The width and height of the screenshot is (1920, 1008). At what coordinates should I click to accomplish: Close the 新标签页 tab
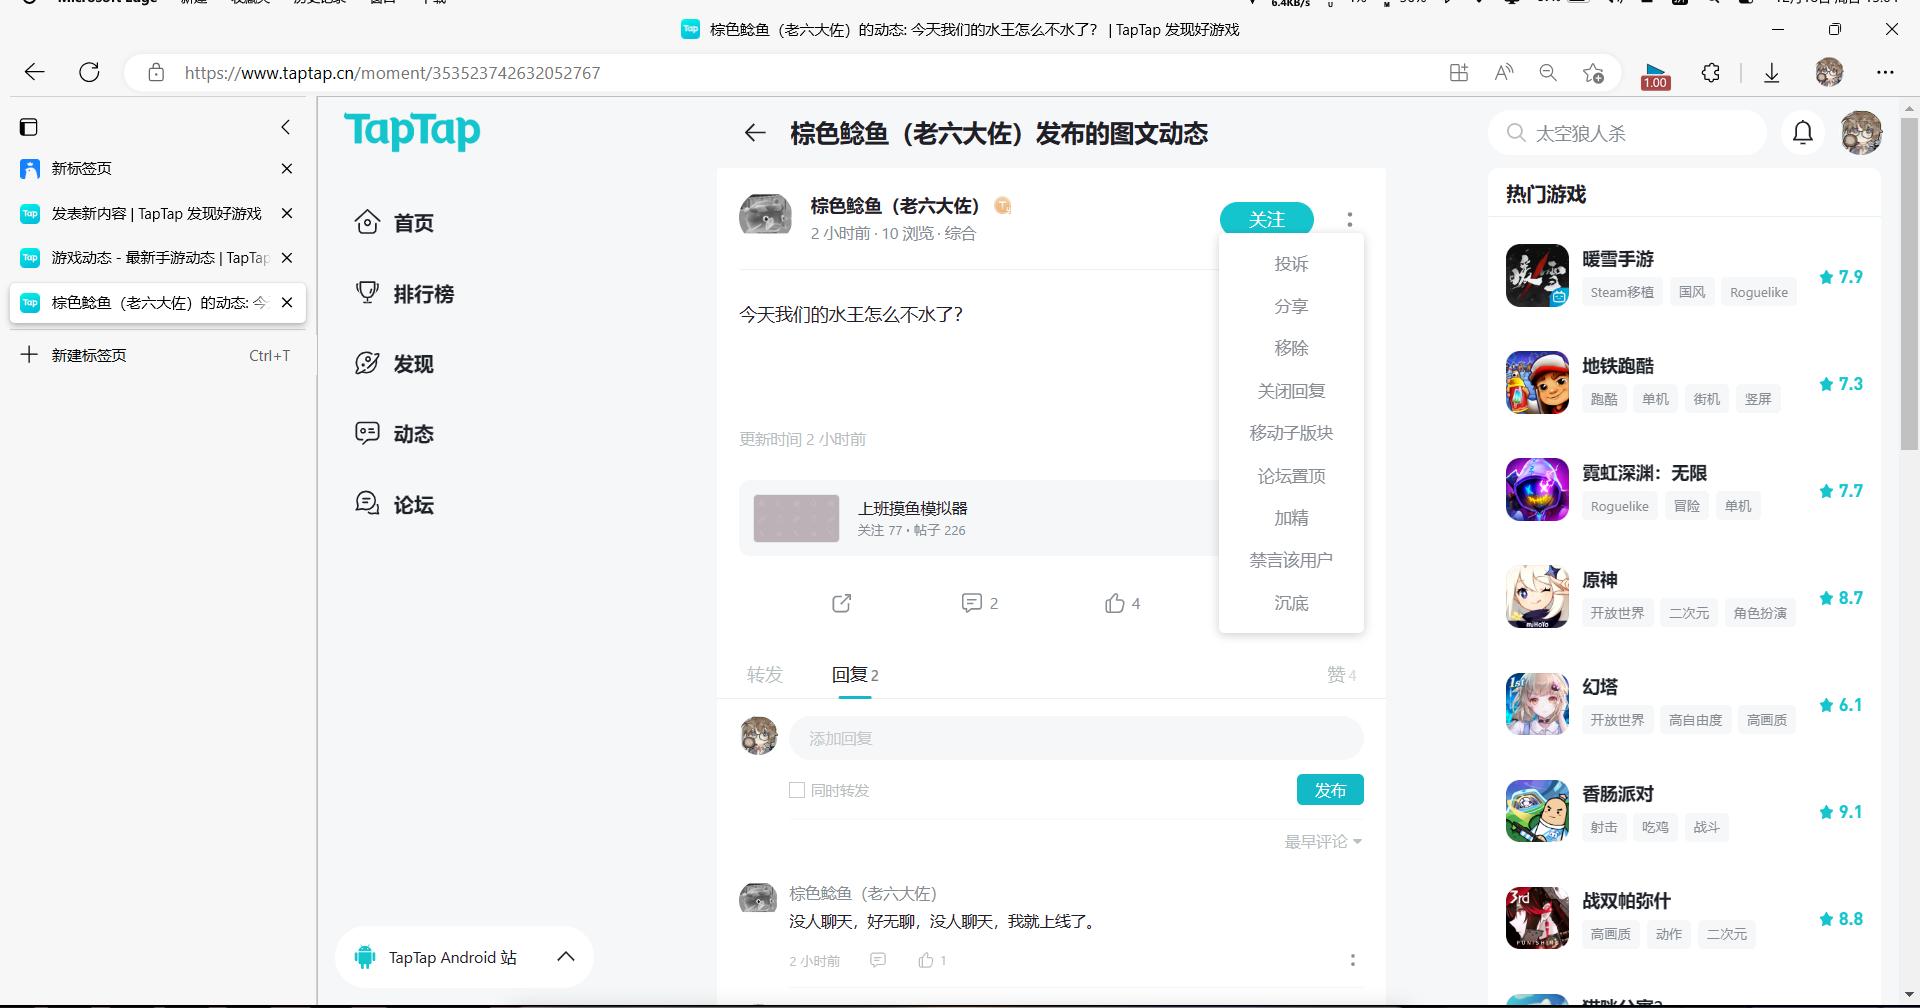[x=287, y=168]
